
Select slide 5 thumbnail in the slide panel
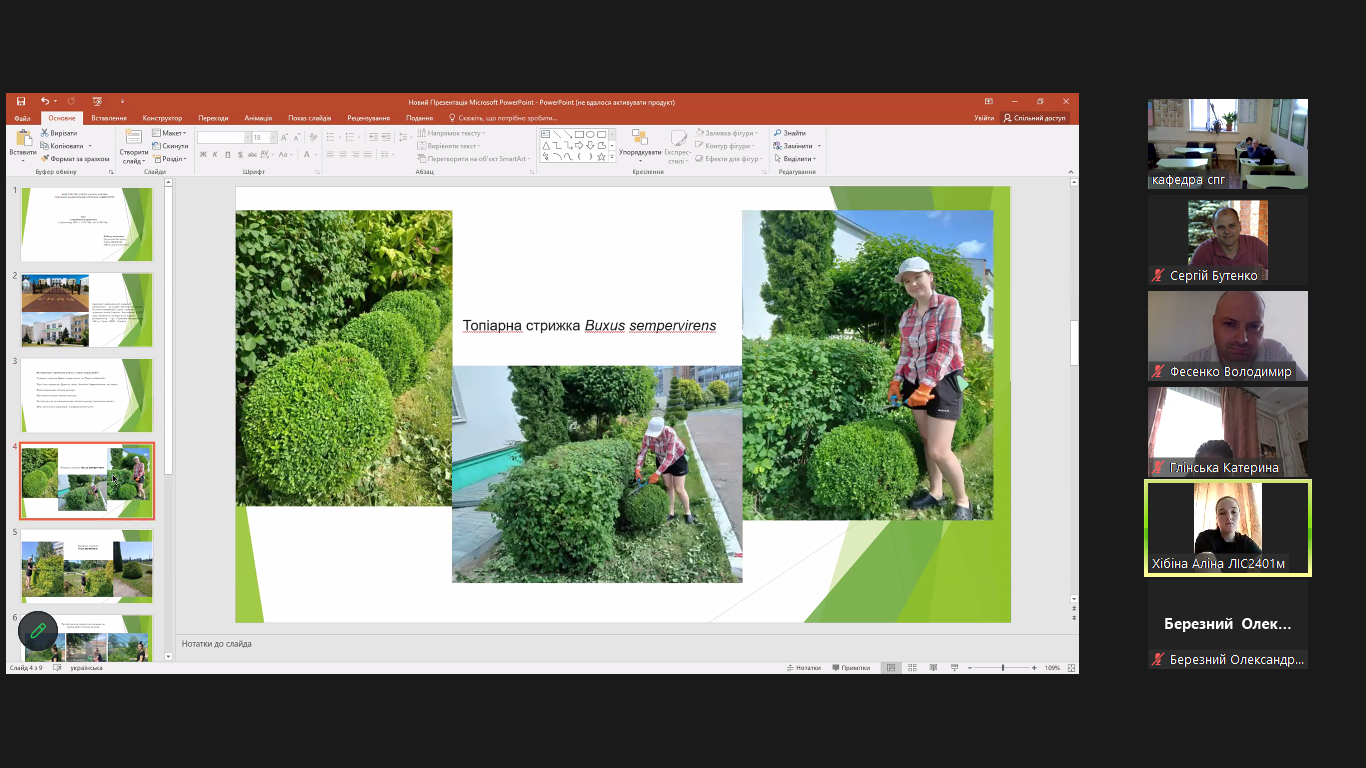click(x=87, y=565)
